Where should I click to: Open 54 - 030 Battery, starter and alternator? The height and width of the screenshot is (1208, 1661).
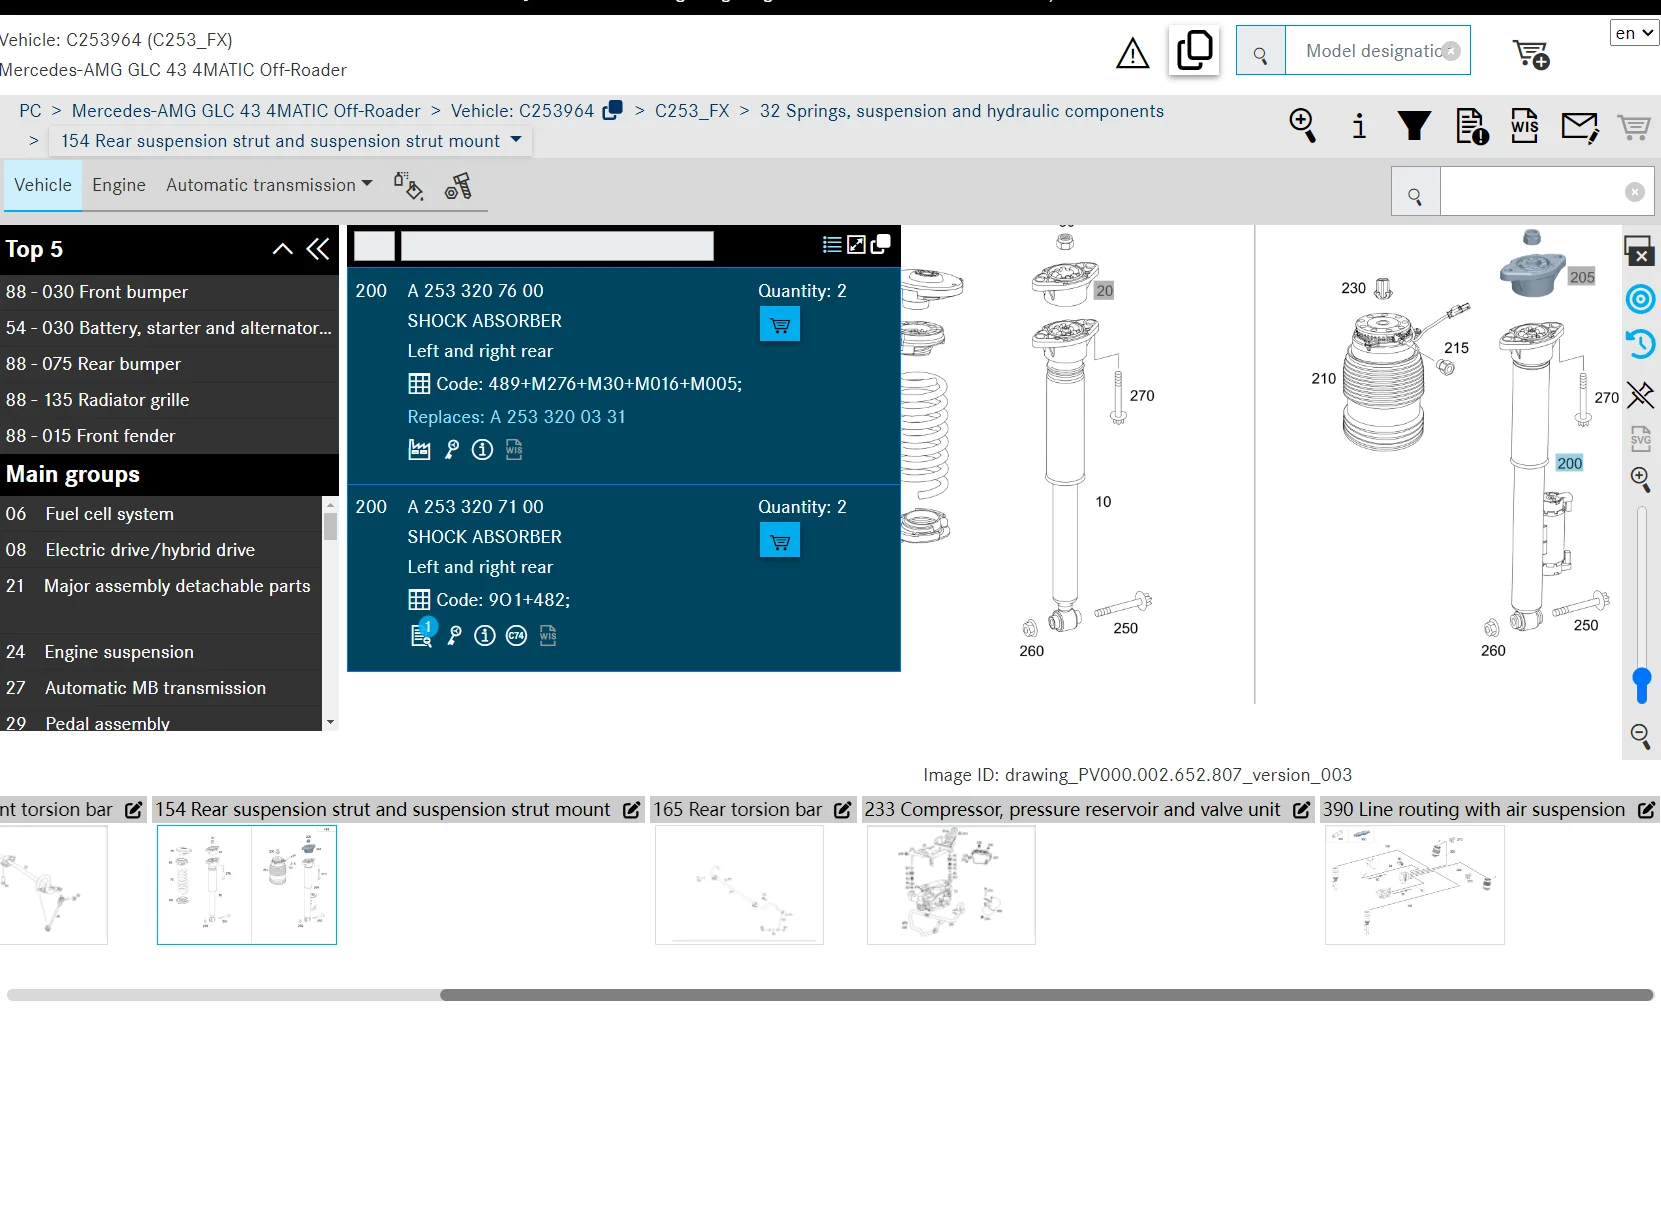coord(169,328)
